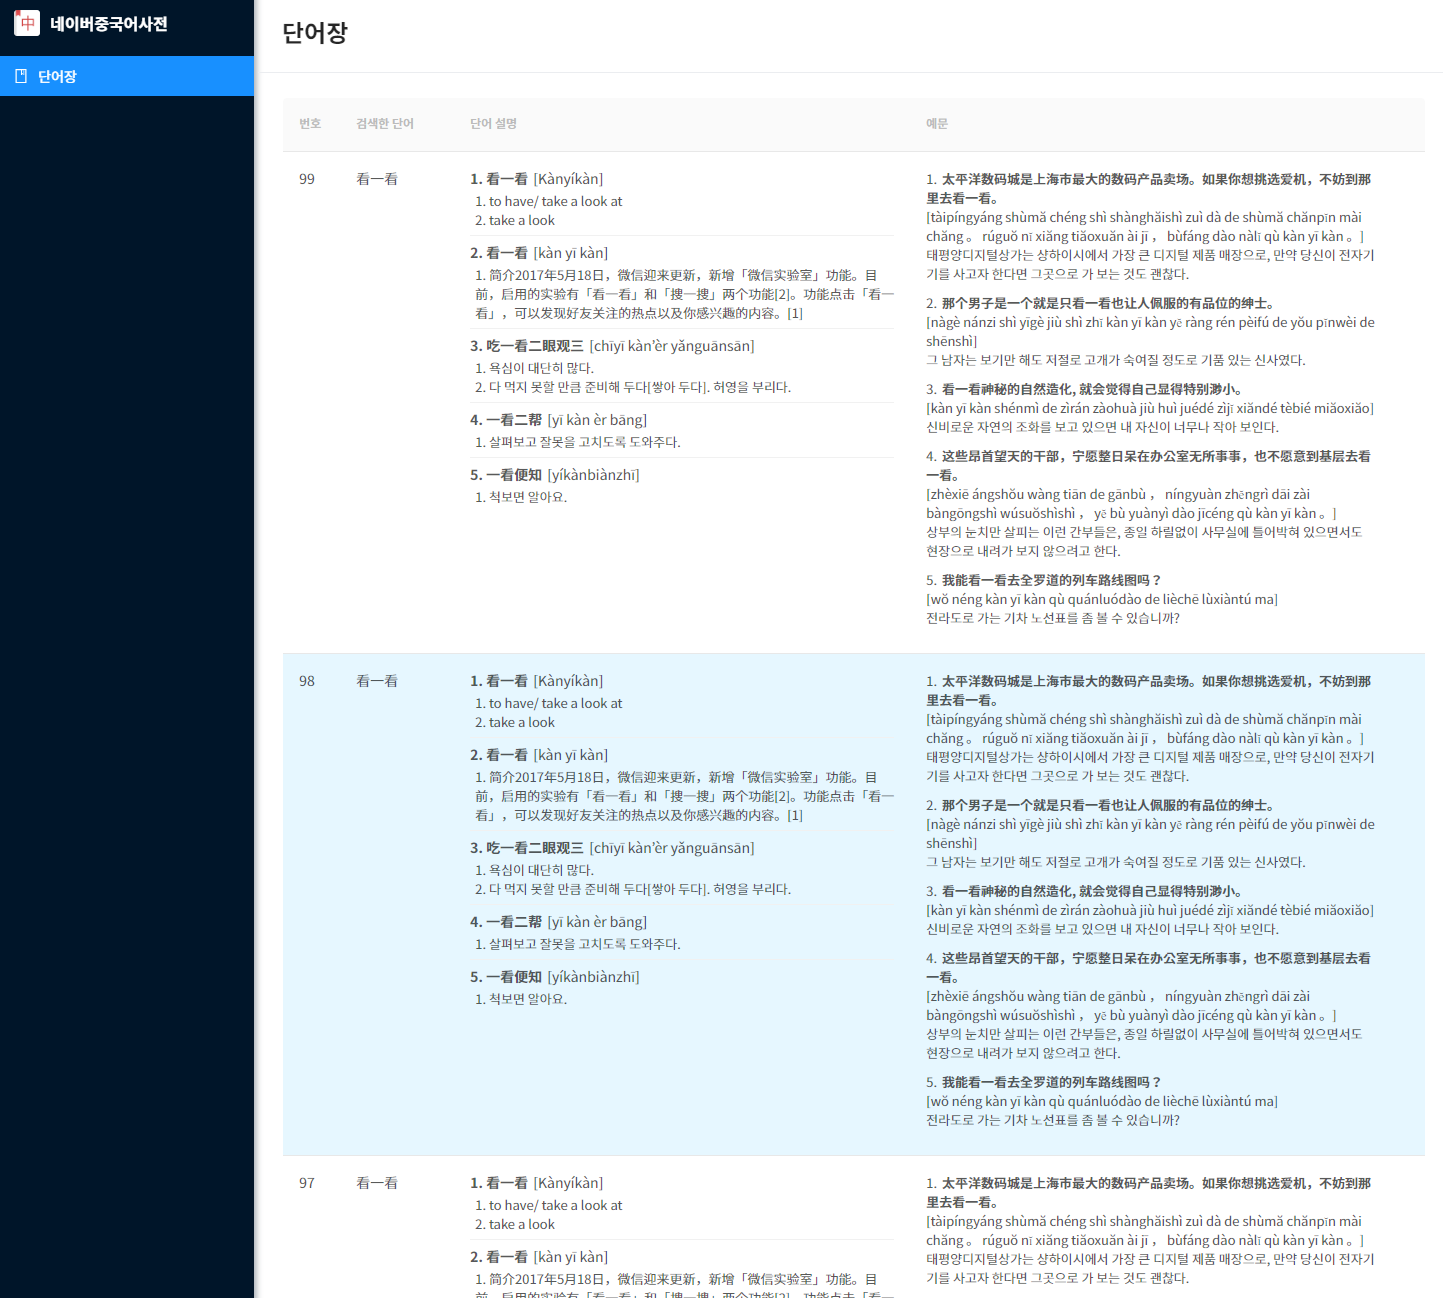This screenshot has width=1443, height=1298.
Task: Select row number 98
Action: [307, 681]
